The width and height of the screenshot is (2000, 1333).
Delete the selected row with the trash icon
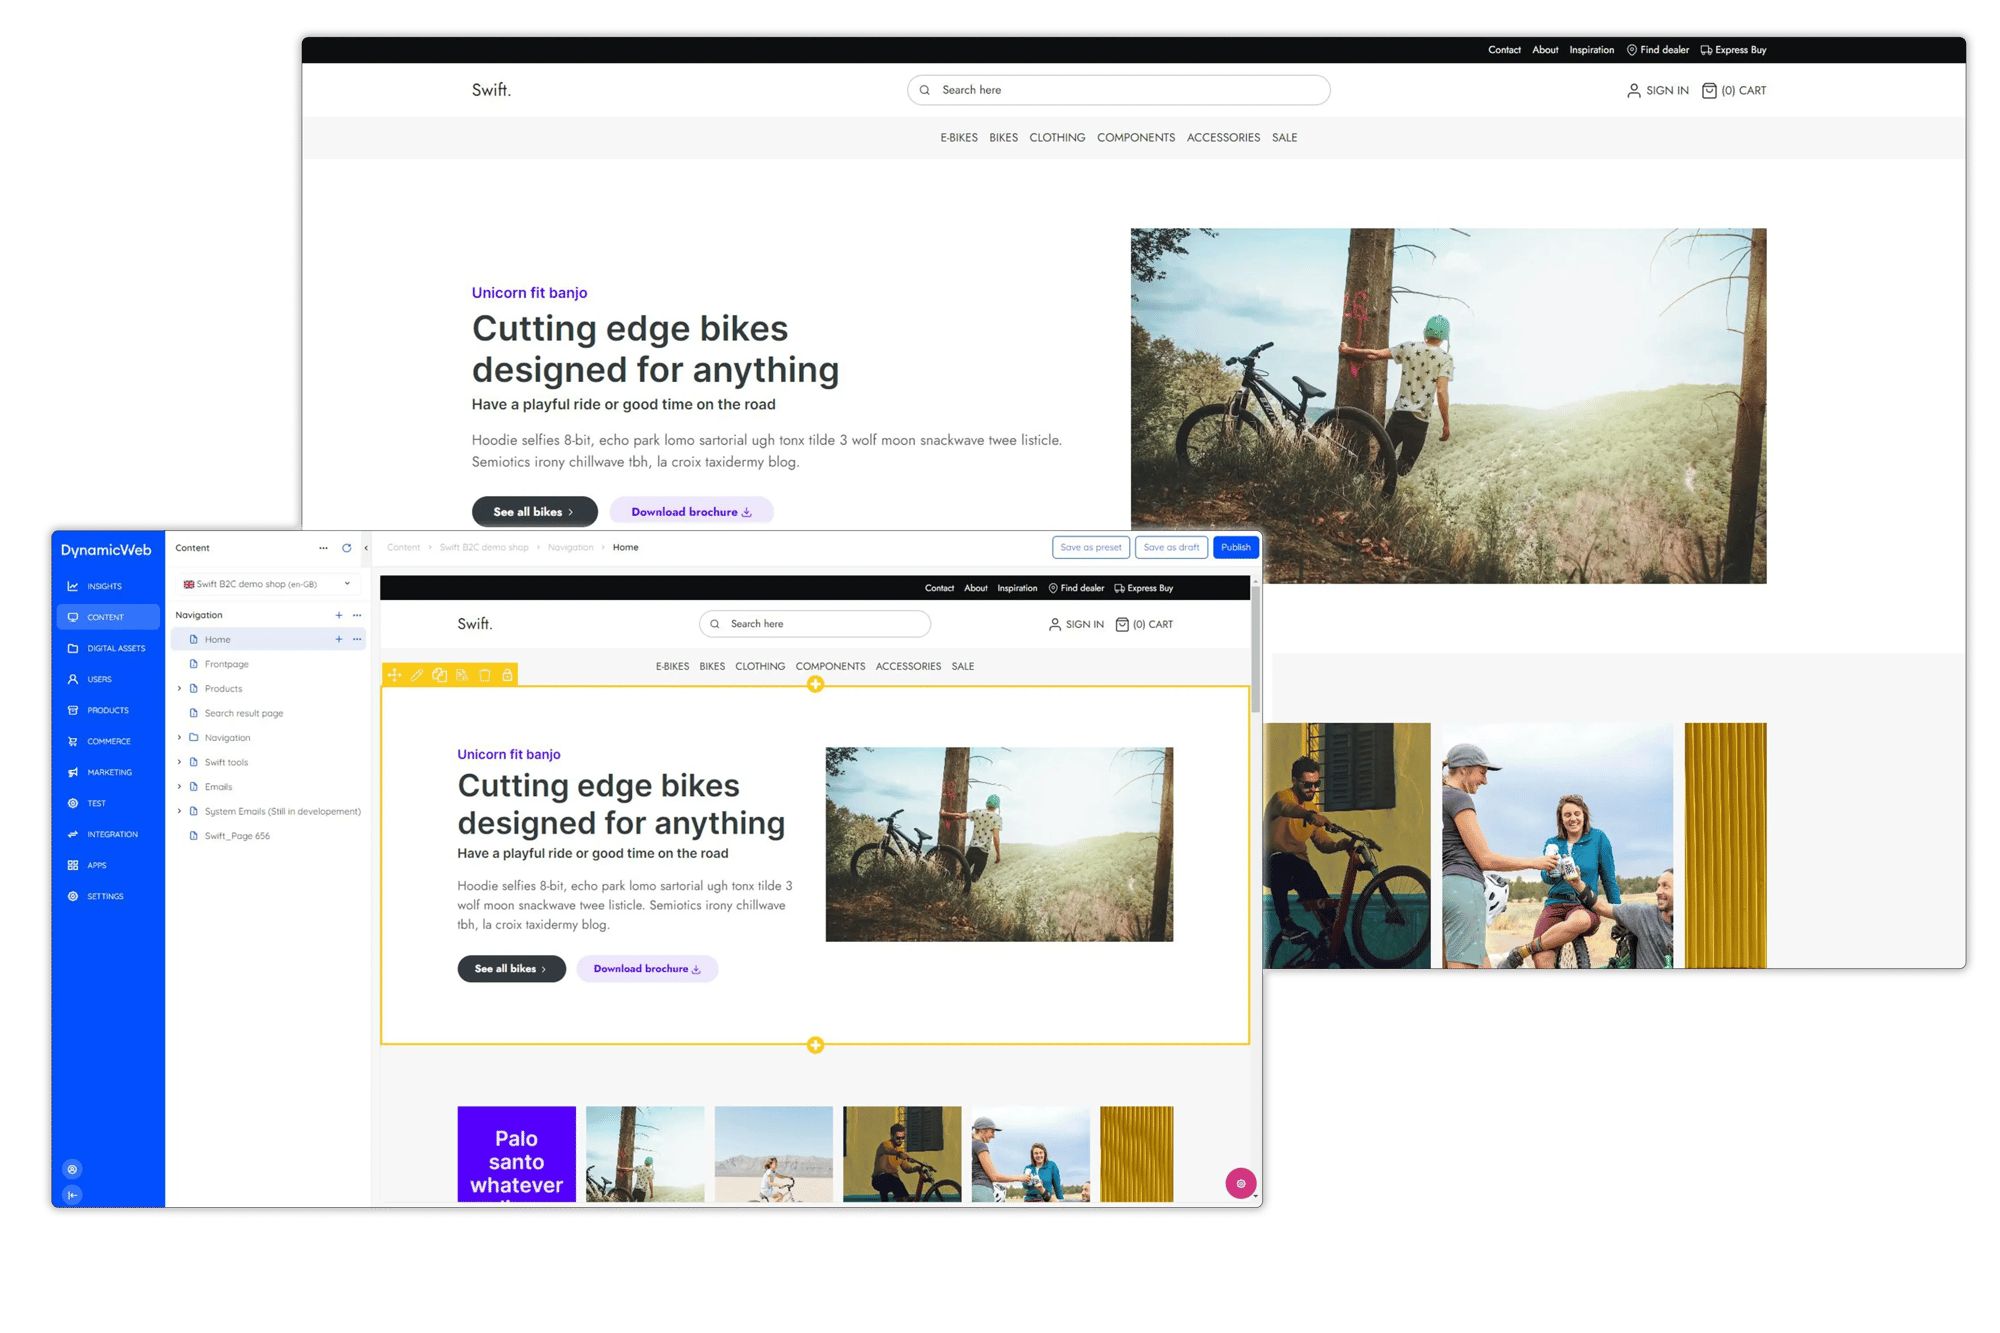[x=485, y=675]
